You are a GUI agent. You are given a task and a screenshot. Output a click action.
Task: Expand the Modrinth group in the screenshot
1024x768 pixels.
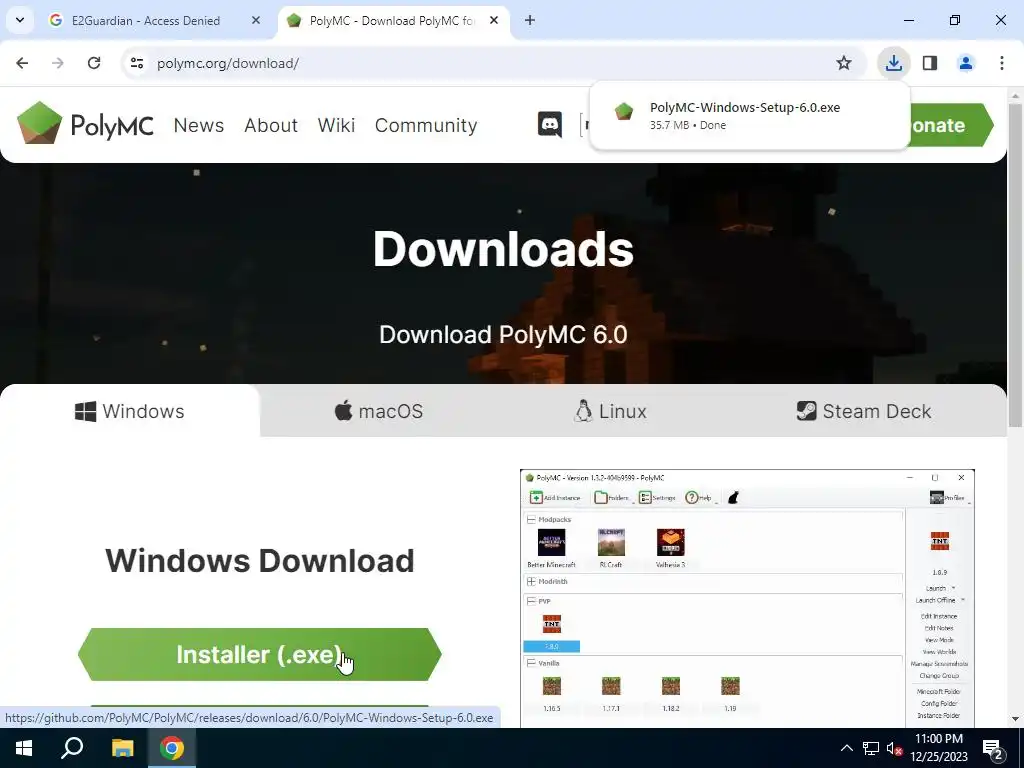pyautogui.click(x=531, y=581)
